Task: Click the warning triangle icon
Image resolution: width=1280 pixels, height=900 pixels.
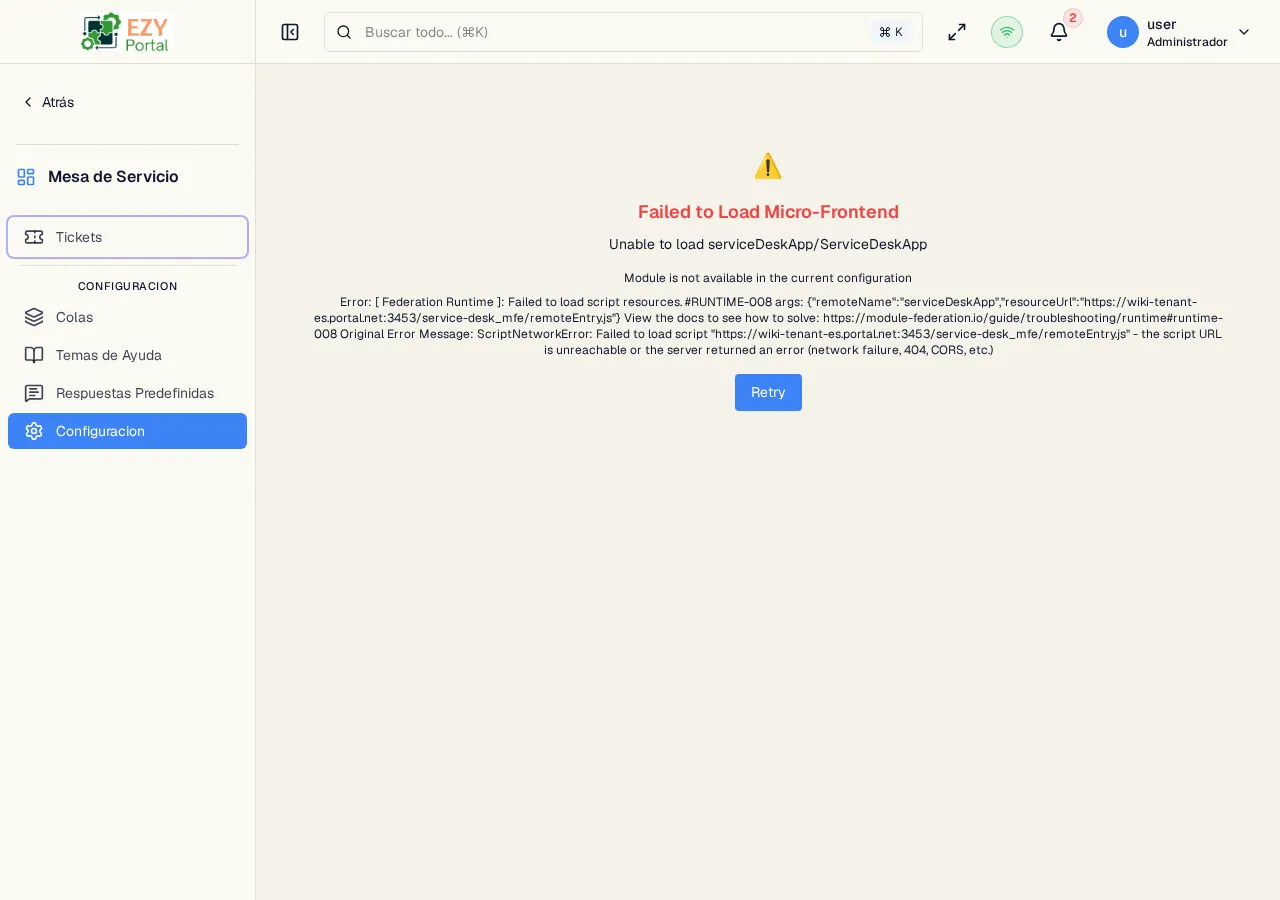Action: click(768, 166)
